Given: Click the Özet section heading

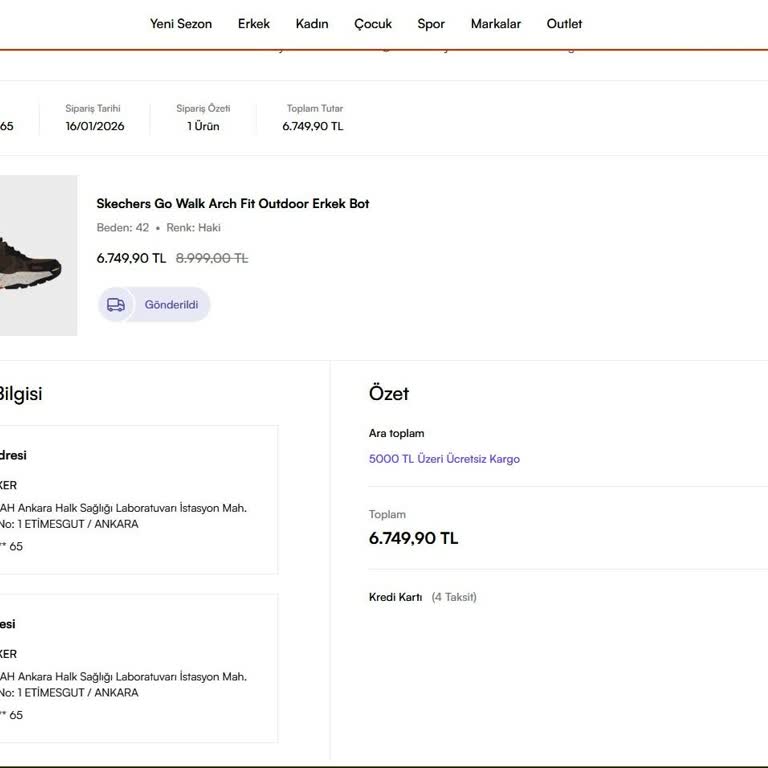Looking at the screenshot, I should [389, 394].
